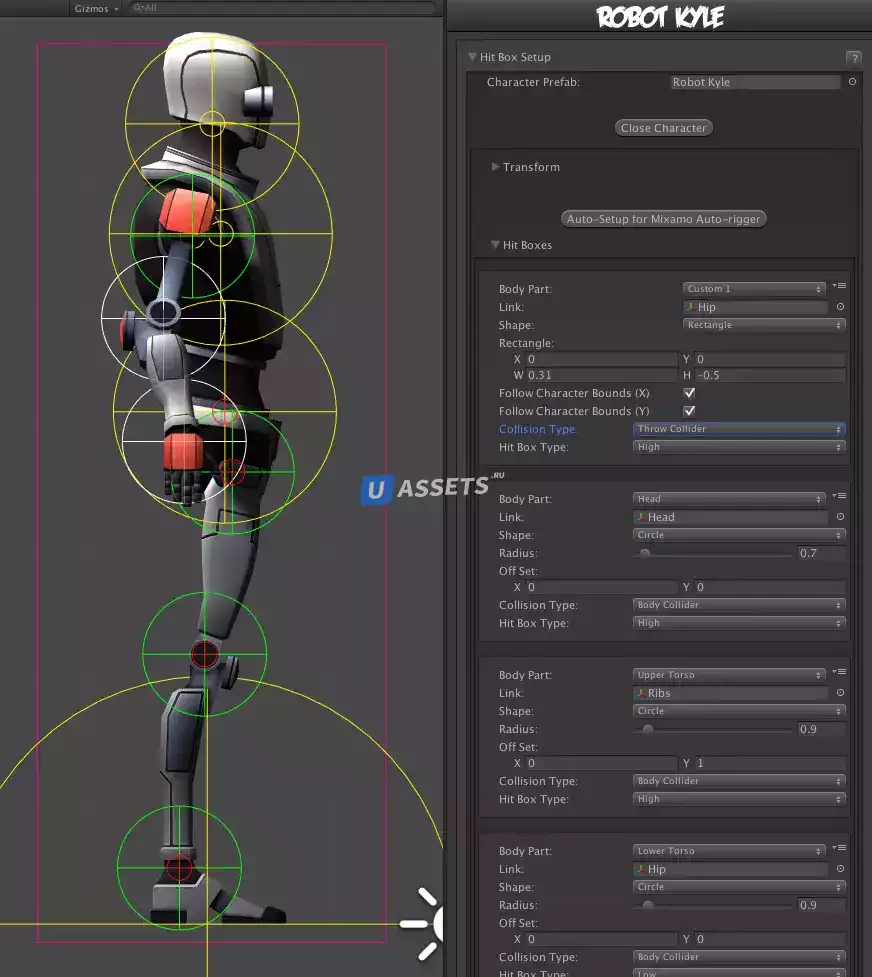
Task: Collapse the Hit Box Setup section
Action: (472, 57)
